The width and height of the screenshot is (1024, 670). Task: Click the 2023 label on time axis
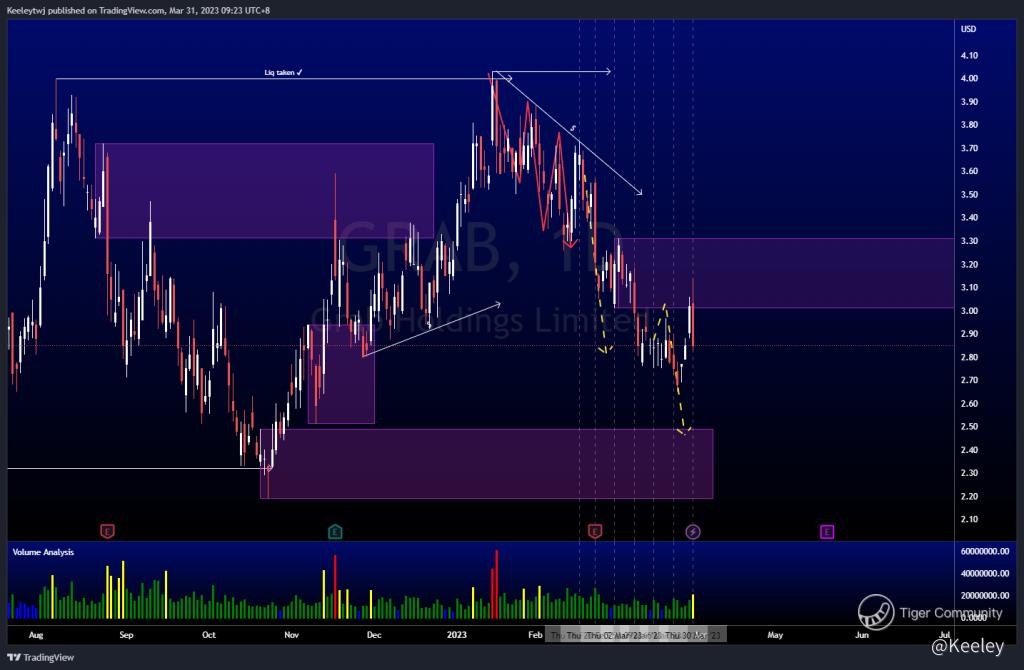[x=456, y=635]
